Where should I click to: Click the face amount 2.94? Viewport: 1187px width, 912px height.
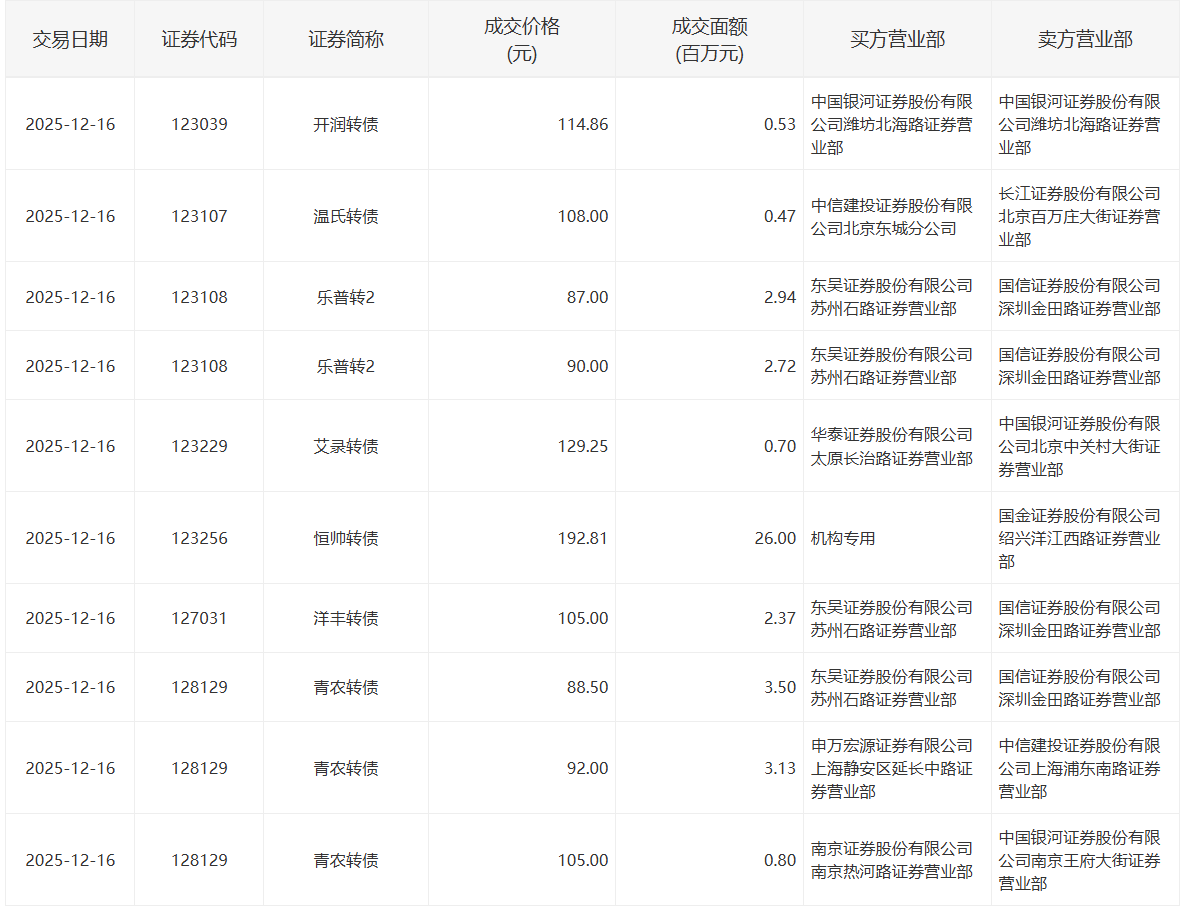780,297
